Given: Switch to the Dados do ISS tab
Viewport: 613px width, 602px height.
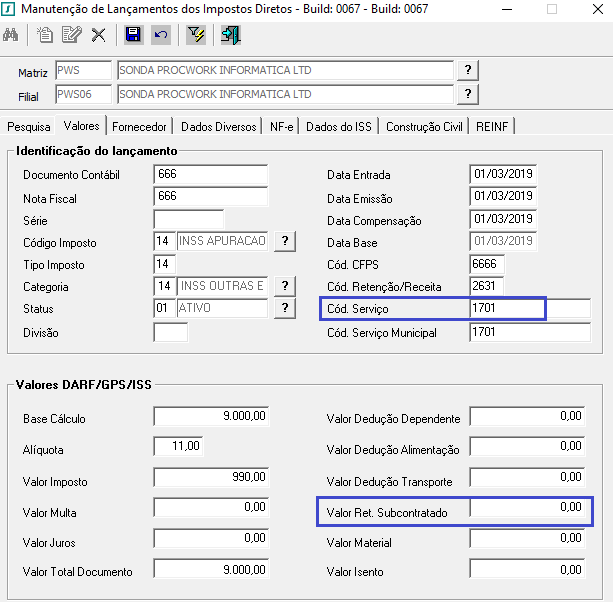Looking at the screenshot, I should click(x=339, y=127).
